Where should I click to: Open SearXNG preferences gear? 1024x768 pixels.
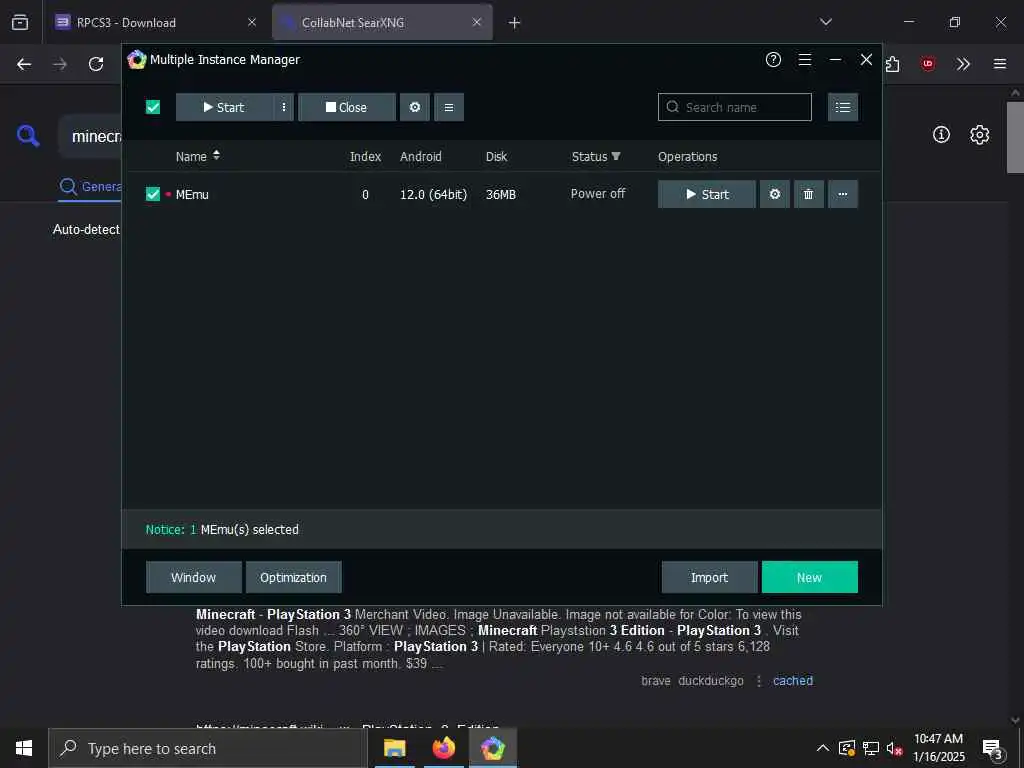point(980,135)
